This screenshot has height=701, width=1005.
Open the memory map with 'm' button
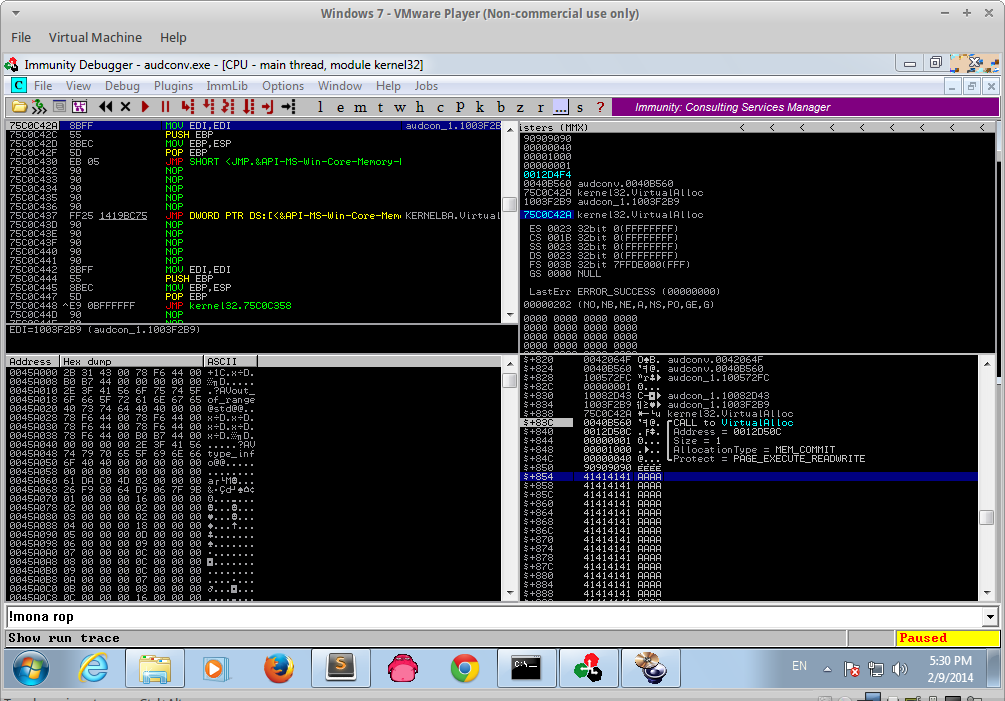click(x=360, y=107)
